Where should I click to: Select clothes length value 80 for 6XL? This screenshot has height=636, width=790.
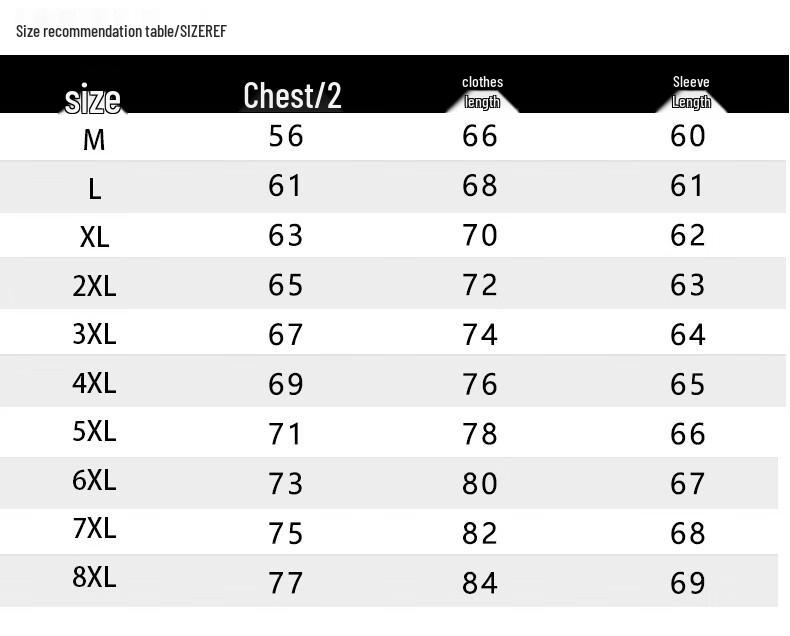click(x=480, y=483)
